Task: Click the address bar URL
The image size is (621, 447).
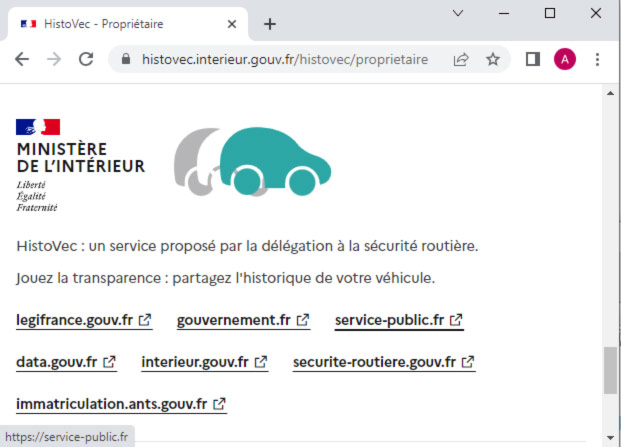Action: [x=285, y=59]
